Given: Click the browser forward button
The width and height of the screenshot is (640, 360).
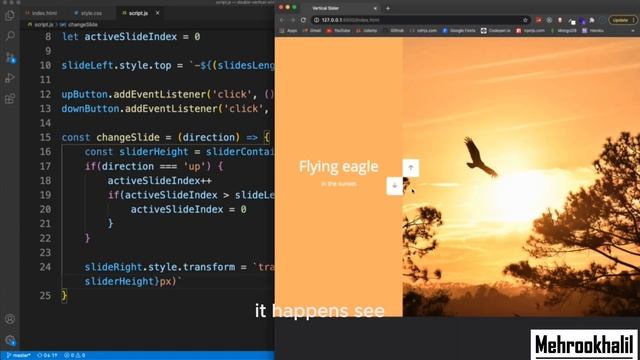Looking at the screenshot, I should (292, 20).
